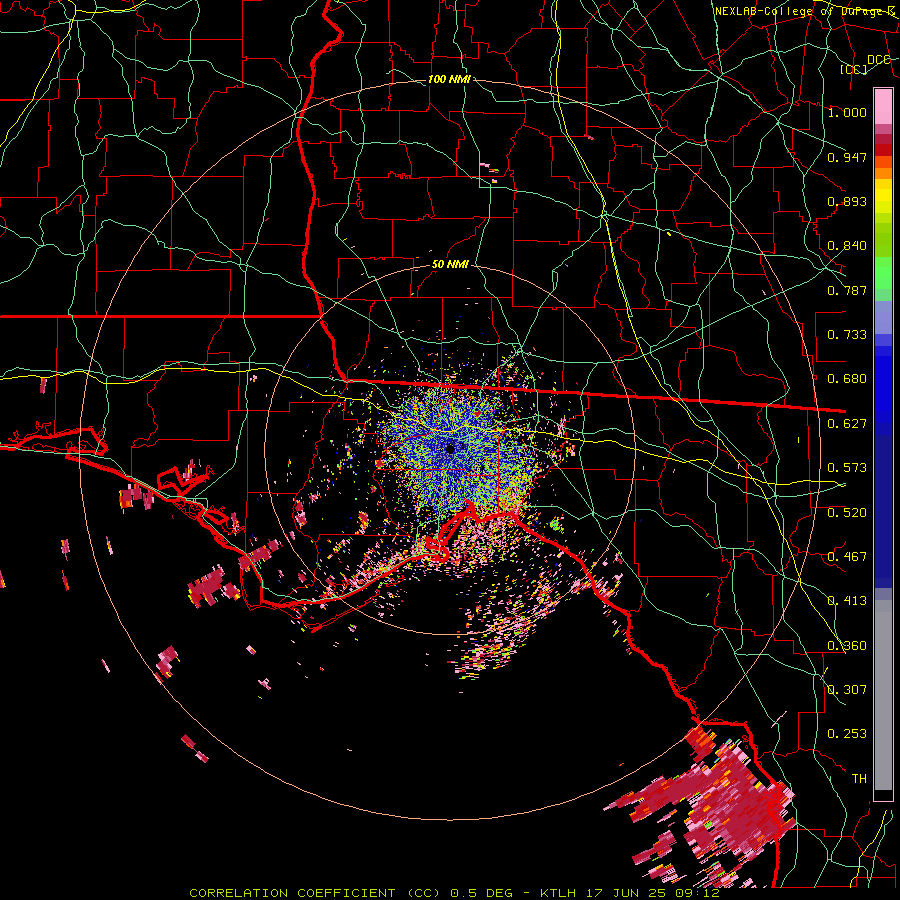Click the 0.680 color scale value
The image size is (900, 900).
[847, 379]
